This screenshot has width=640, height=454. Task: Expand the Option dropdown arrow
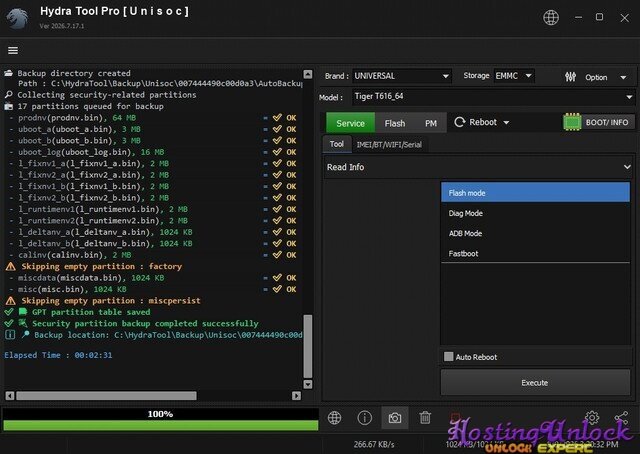click(x=623, y=78)
